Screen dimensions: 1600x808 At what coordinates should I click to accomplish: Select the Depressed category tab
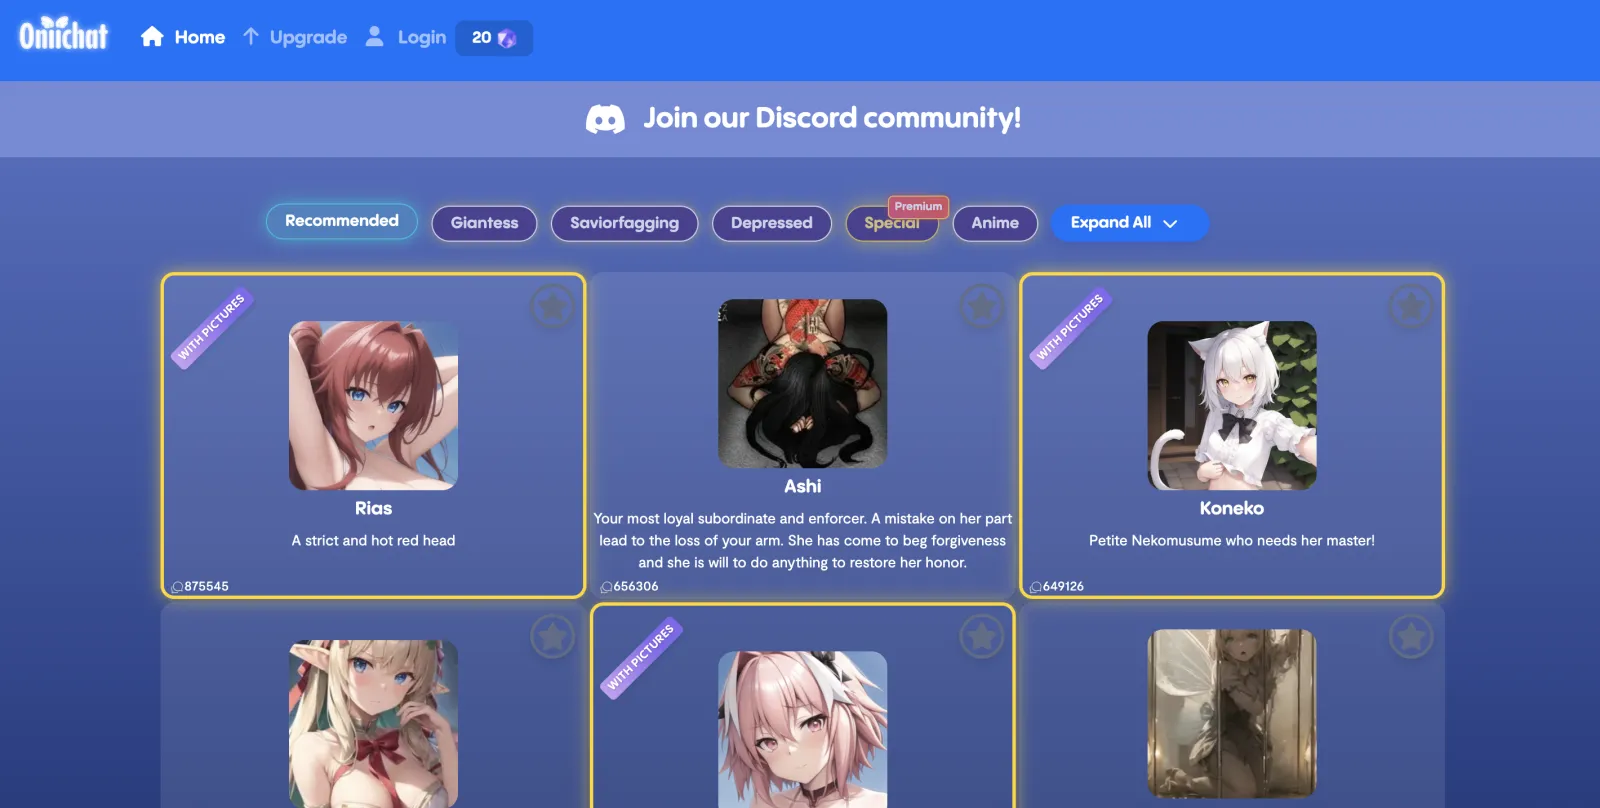771,223
